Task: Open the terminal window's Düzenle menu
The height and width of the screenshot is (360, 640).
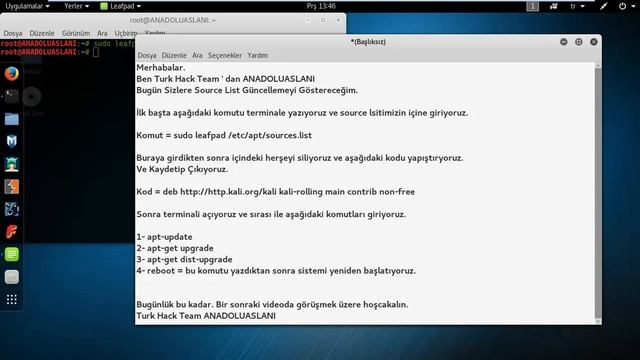Action: pyautogui.click(x=42, y=33)
